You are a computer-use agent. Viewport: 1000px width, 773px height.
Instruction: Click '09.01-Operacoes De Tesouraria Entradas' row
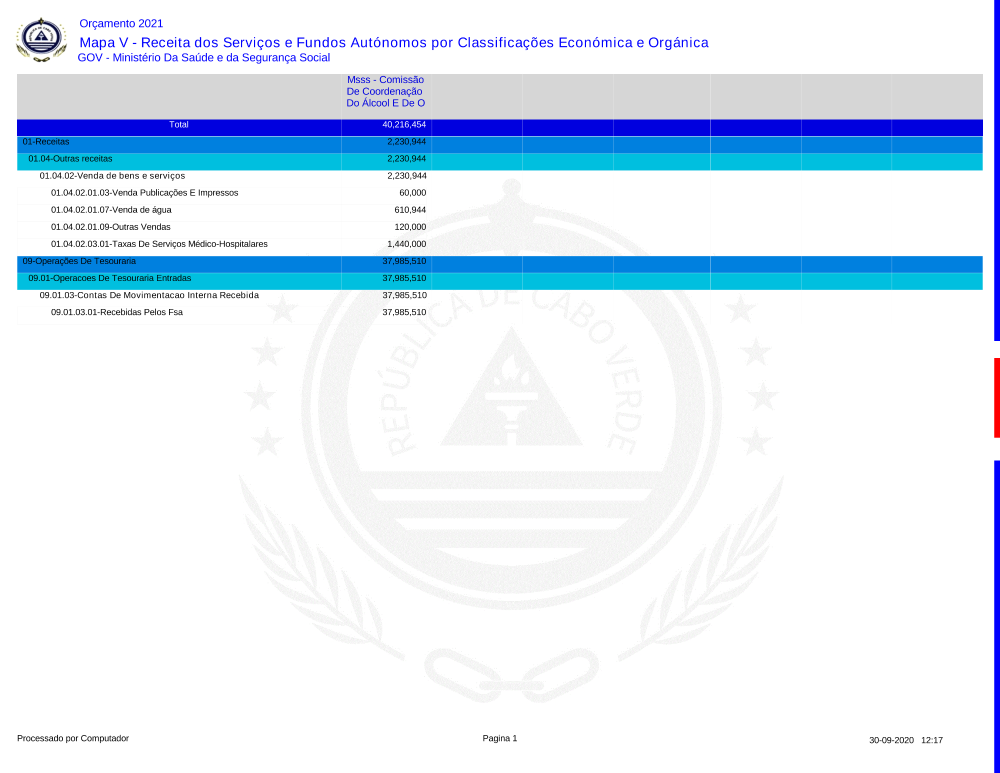click(x=109, y=278)
